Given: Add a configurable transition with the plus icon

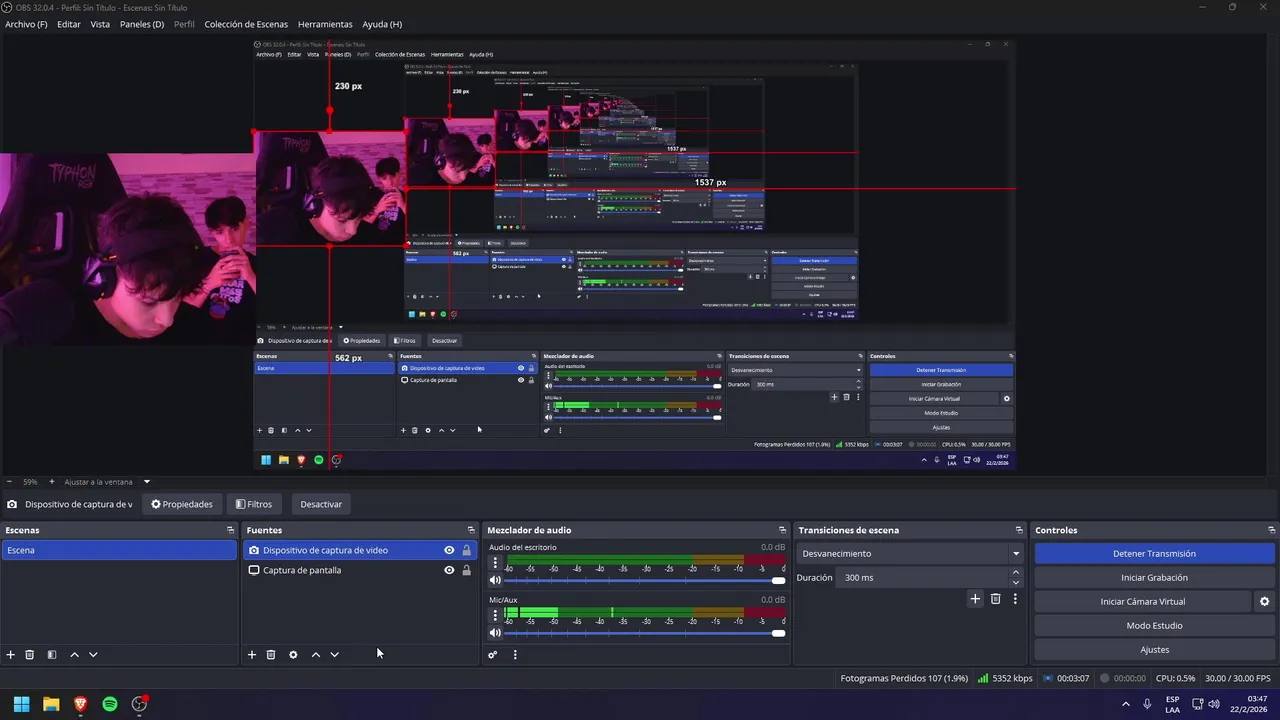Looking at the screenshot, I should (x=976, y=599).
